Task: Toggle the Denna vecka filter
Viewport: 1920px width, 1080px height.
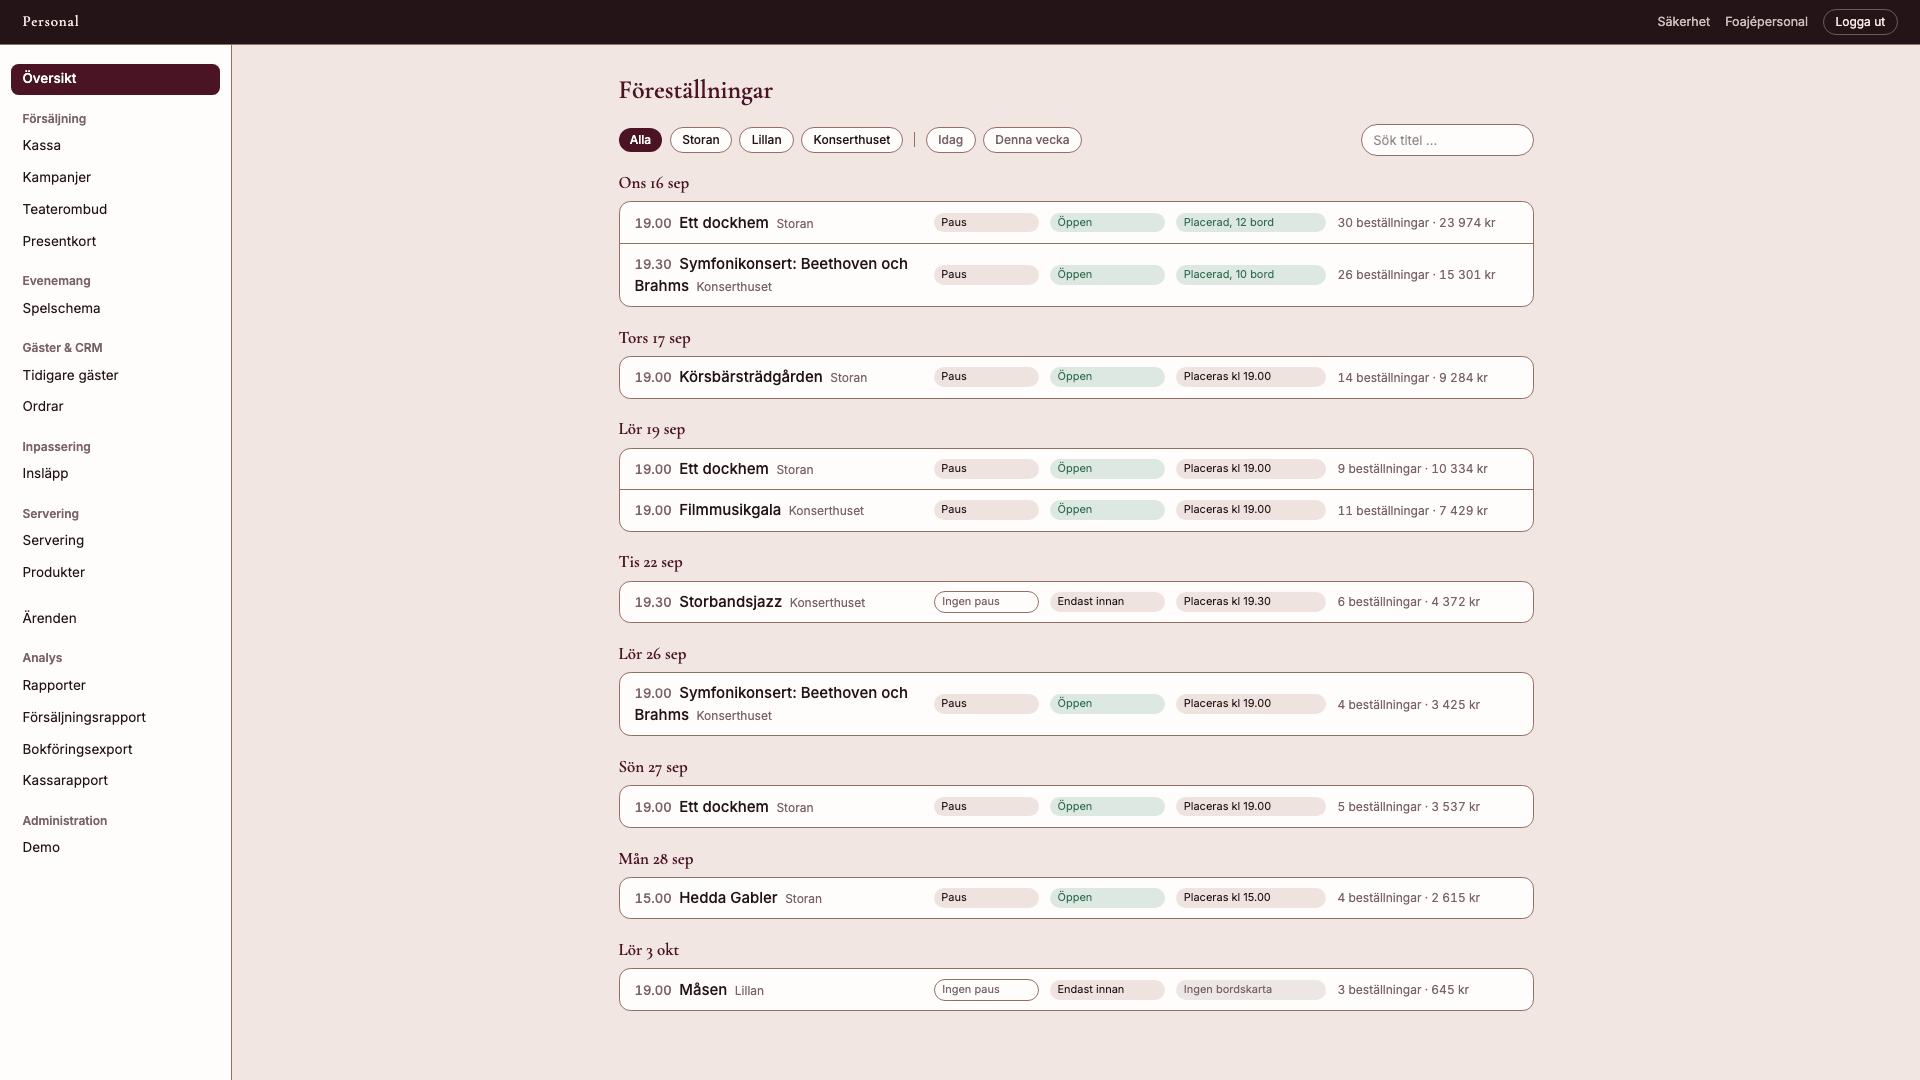Action: click(1032, 140)
